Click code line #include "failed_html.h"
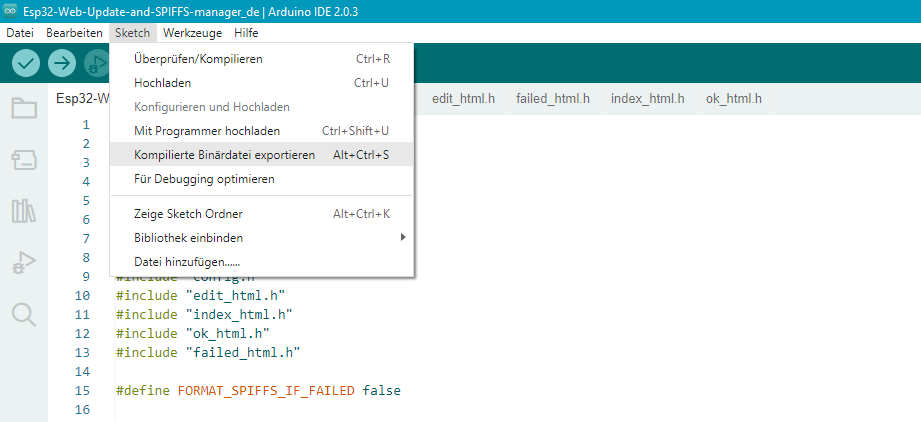Viewport: 921px width, 422px height. click(209, 353)
